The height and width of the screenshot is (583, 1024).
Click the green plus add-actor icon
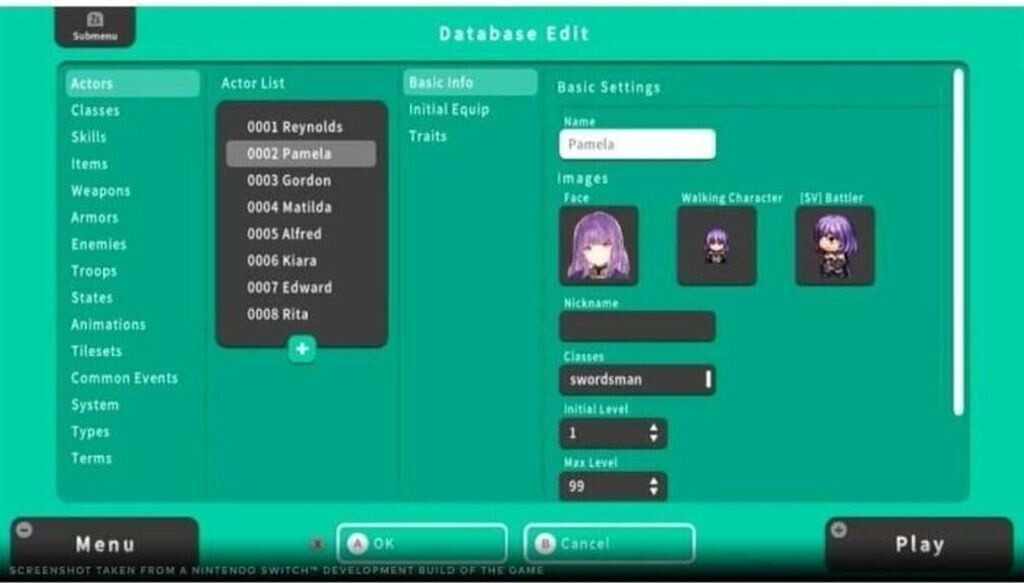coord(302,349)
